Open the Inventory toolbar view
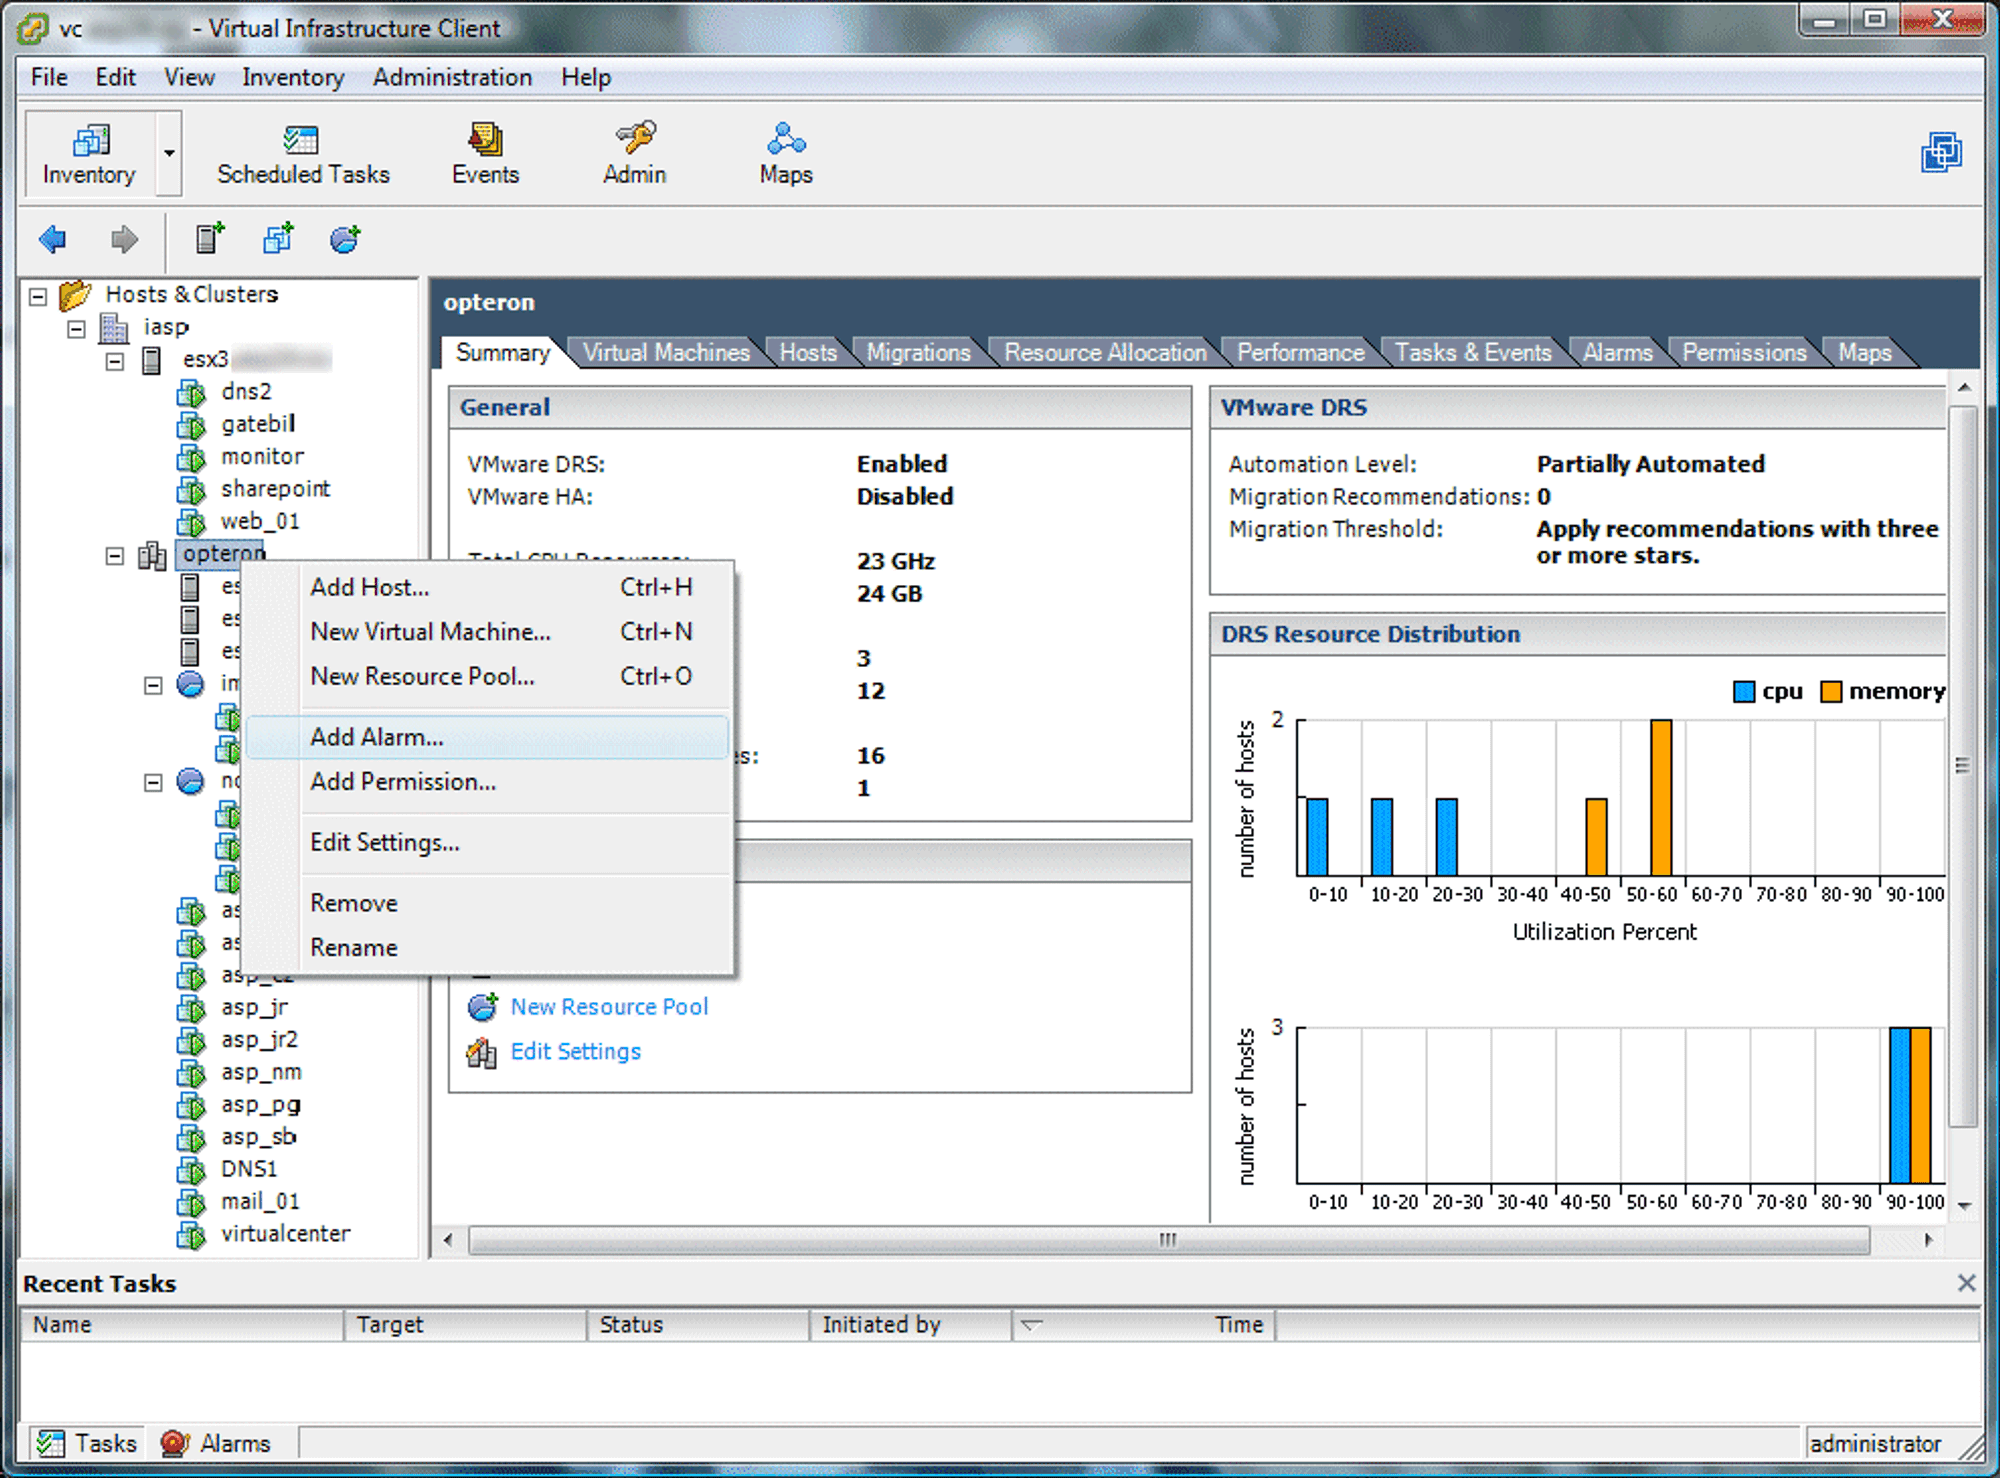This screenshot has height=1478, width=2000. 89,154
